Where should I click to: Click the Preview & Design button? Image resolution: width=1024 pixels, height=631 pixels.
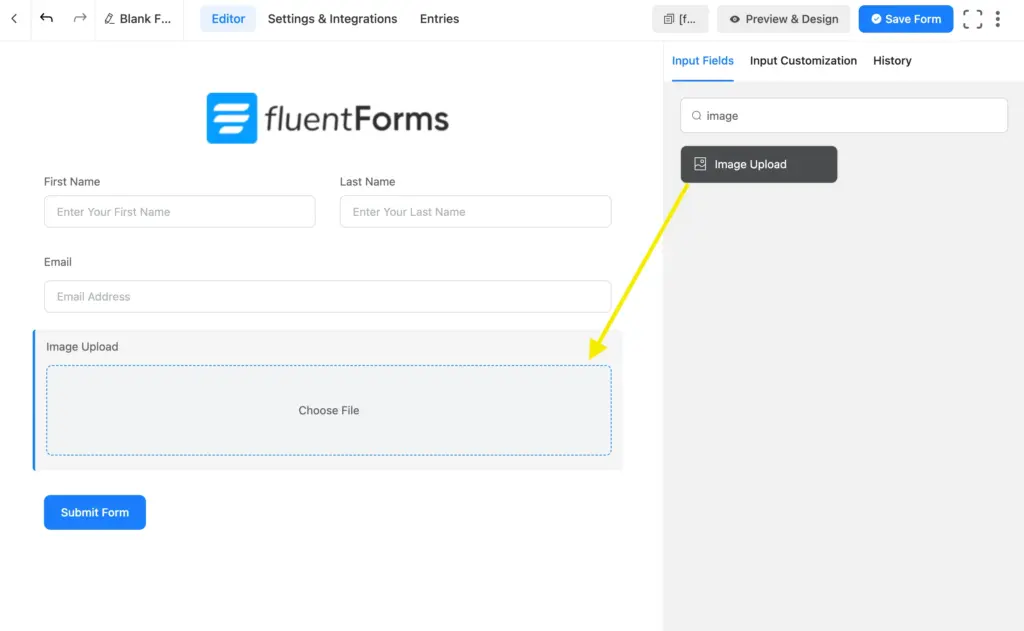pos(783,19)
